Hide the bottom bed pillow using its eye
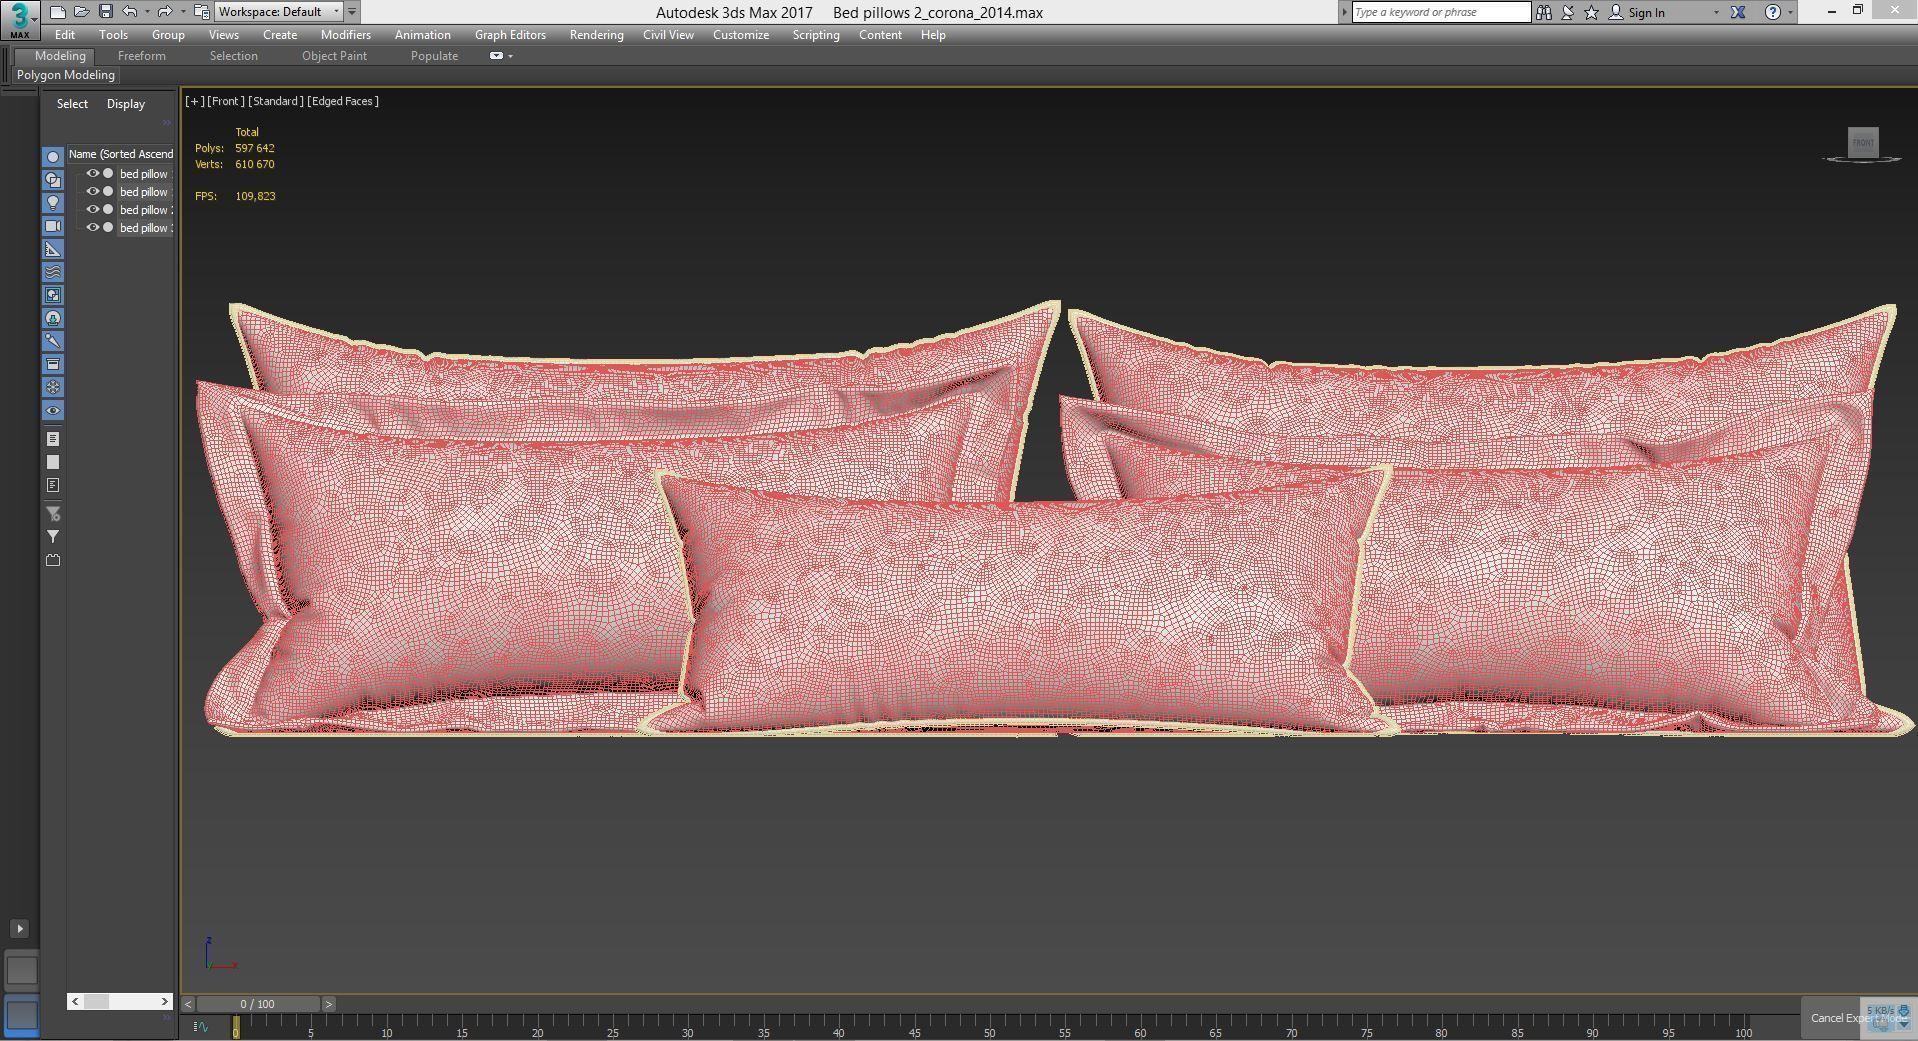This screenshot has width=1918, height=1041. [x=92, y=227]
